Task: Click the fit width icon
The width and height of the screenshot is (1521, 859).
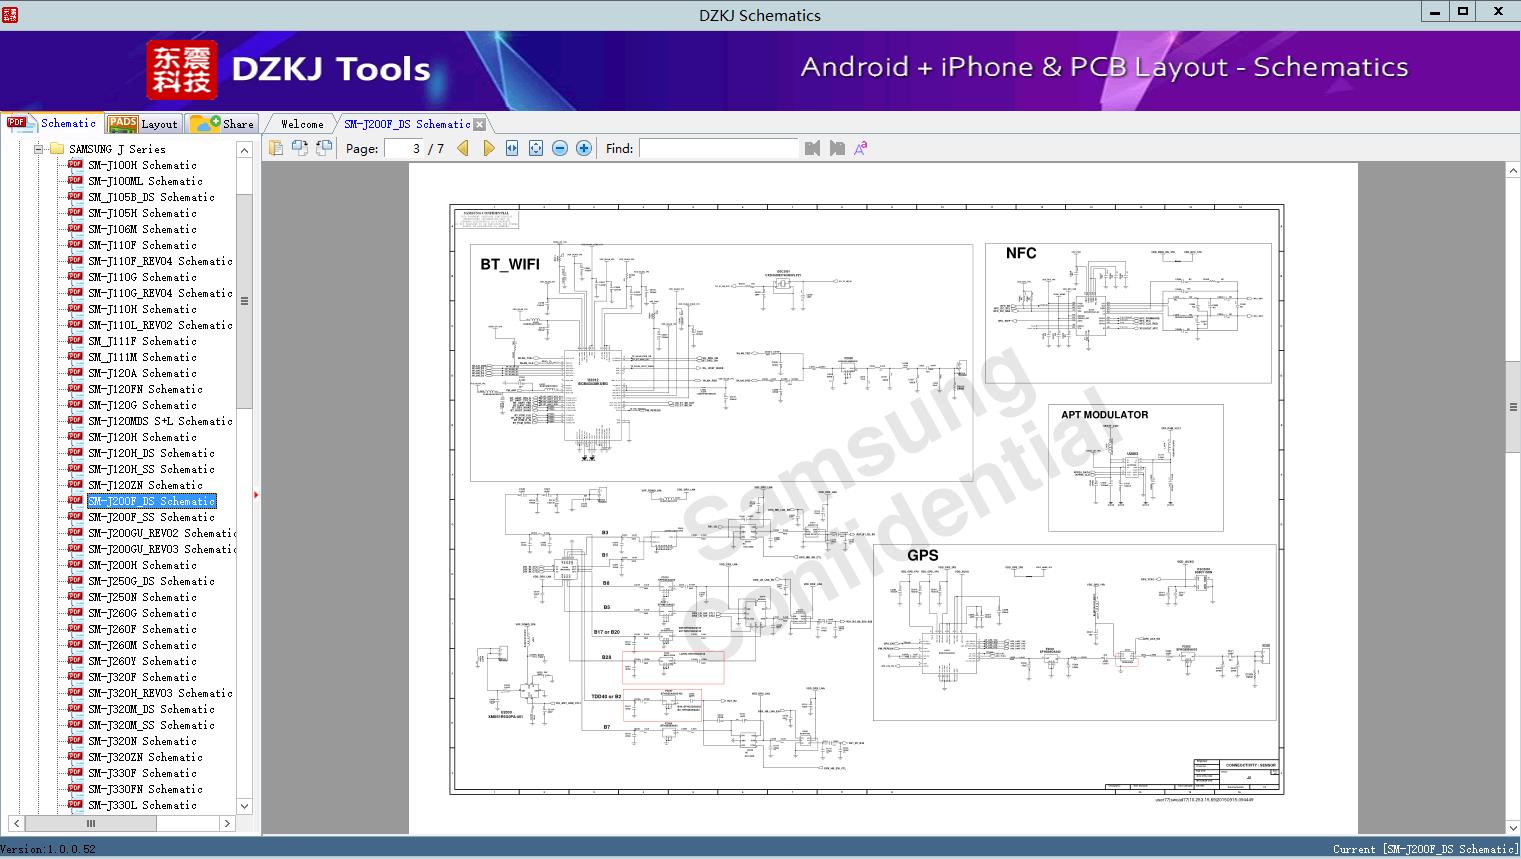Action: click(512, 148)
